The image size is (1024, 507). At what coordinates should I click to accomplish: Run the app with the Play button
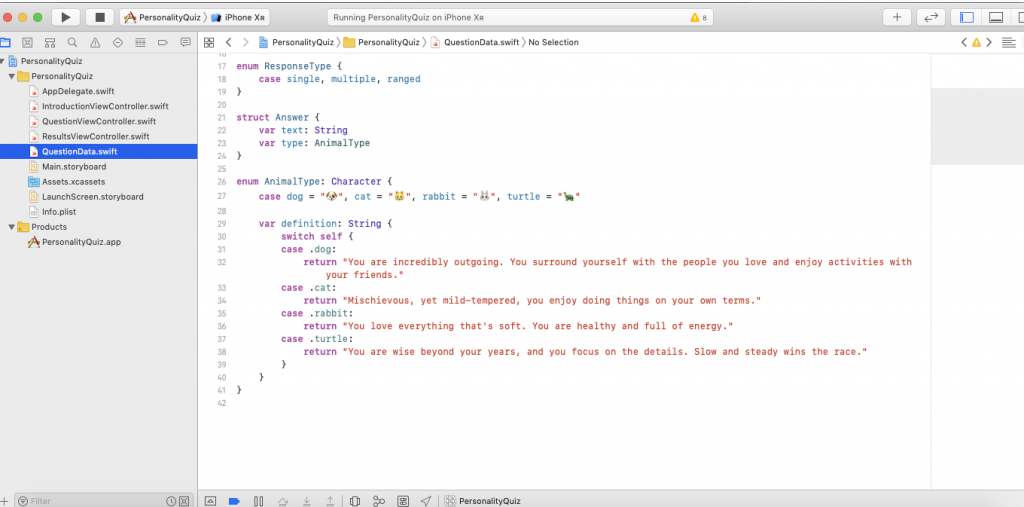(x=65, y=18)
